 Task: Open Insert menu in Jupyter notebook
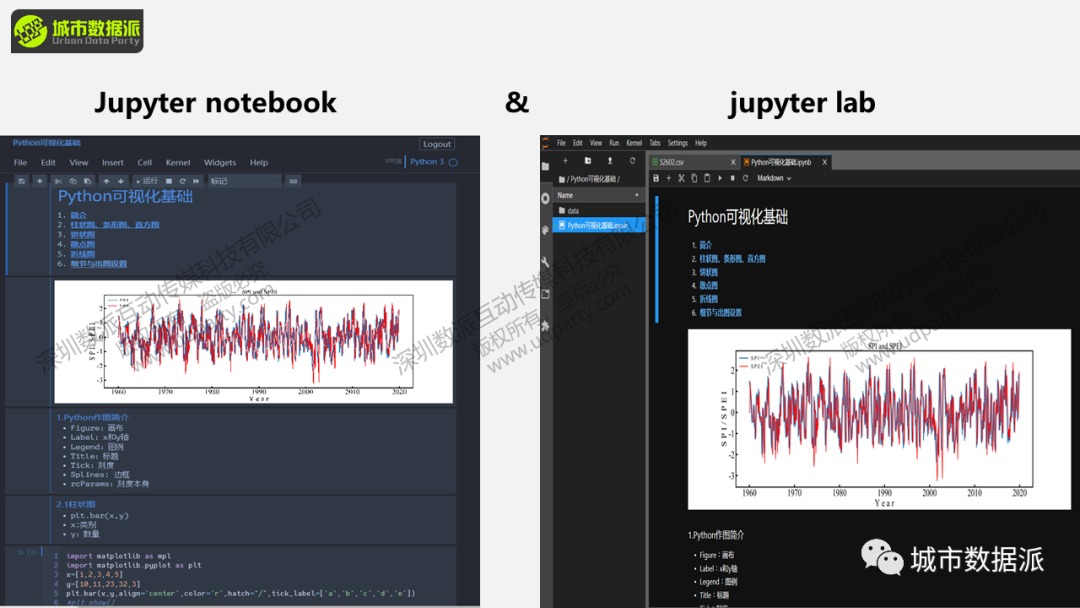coord(113,163)
